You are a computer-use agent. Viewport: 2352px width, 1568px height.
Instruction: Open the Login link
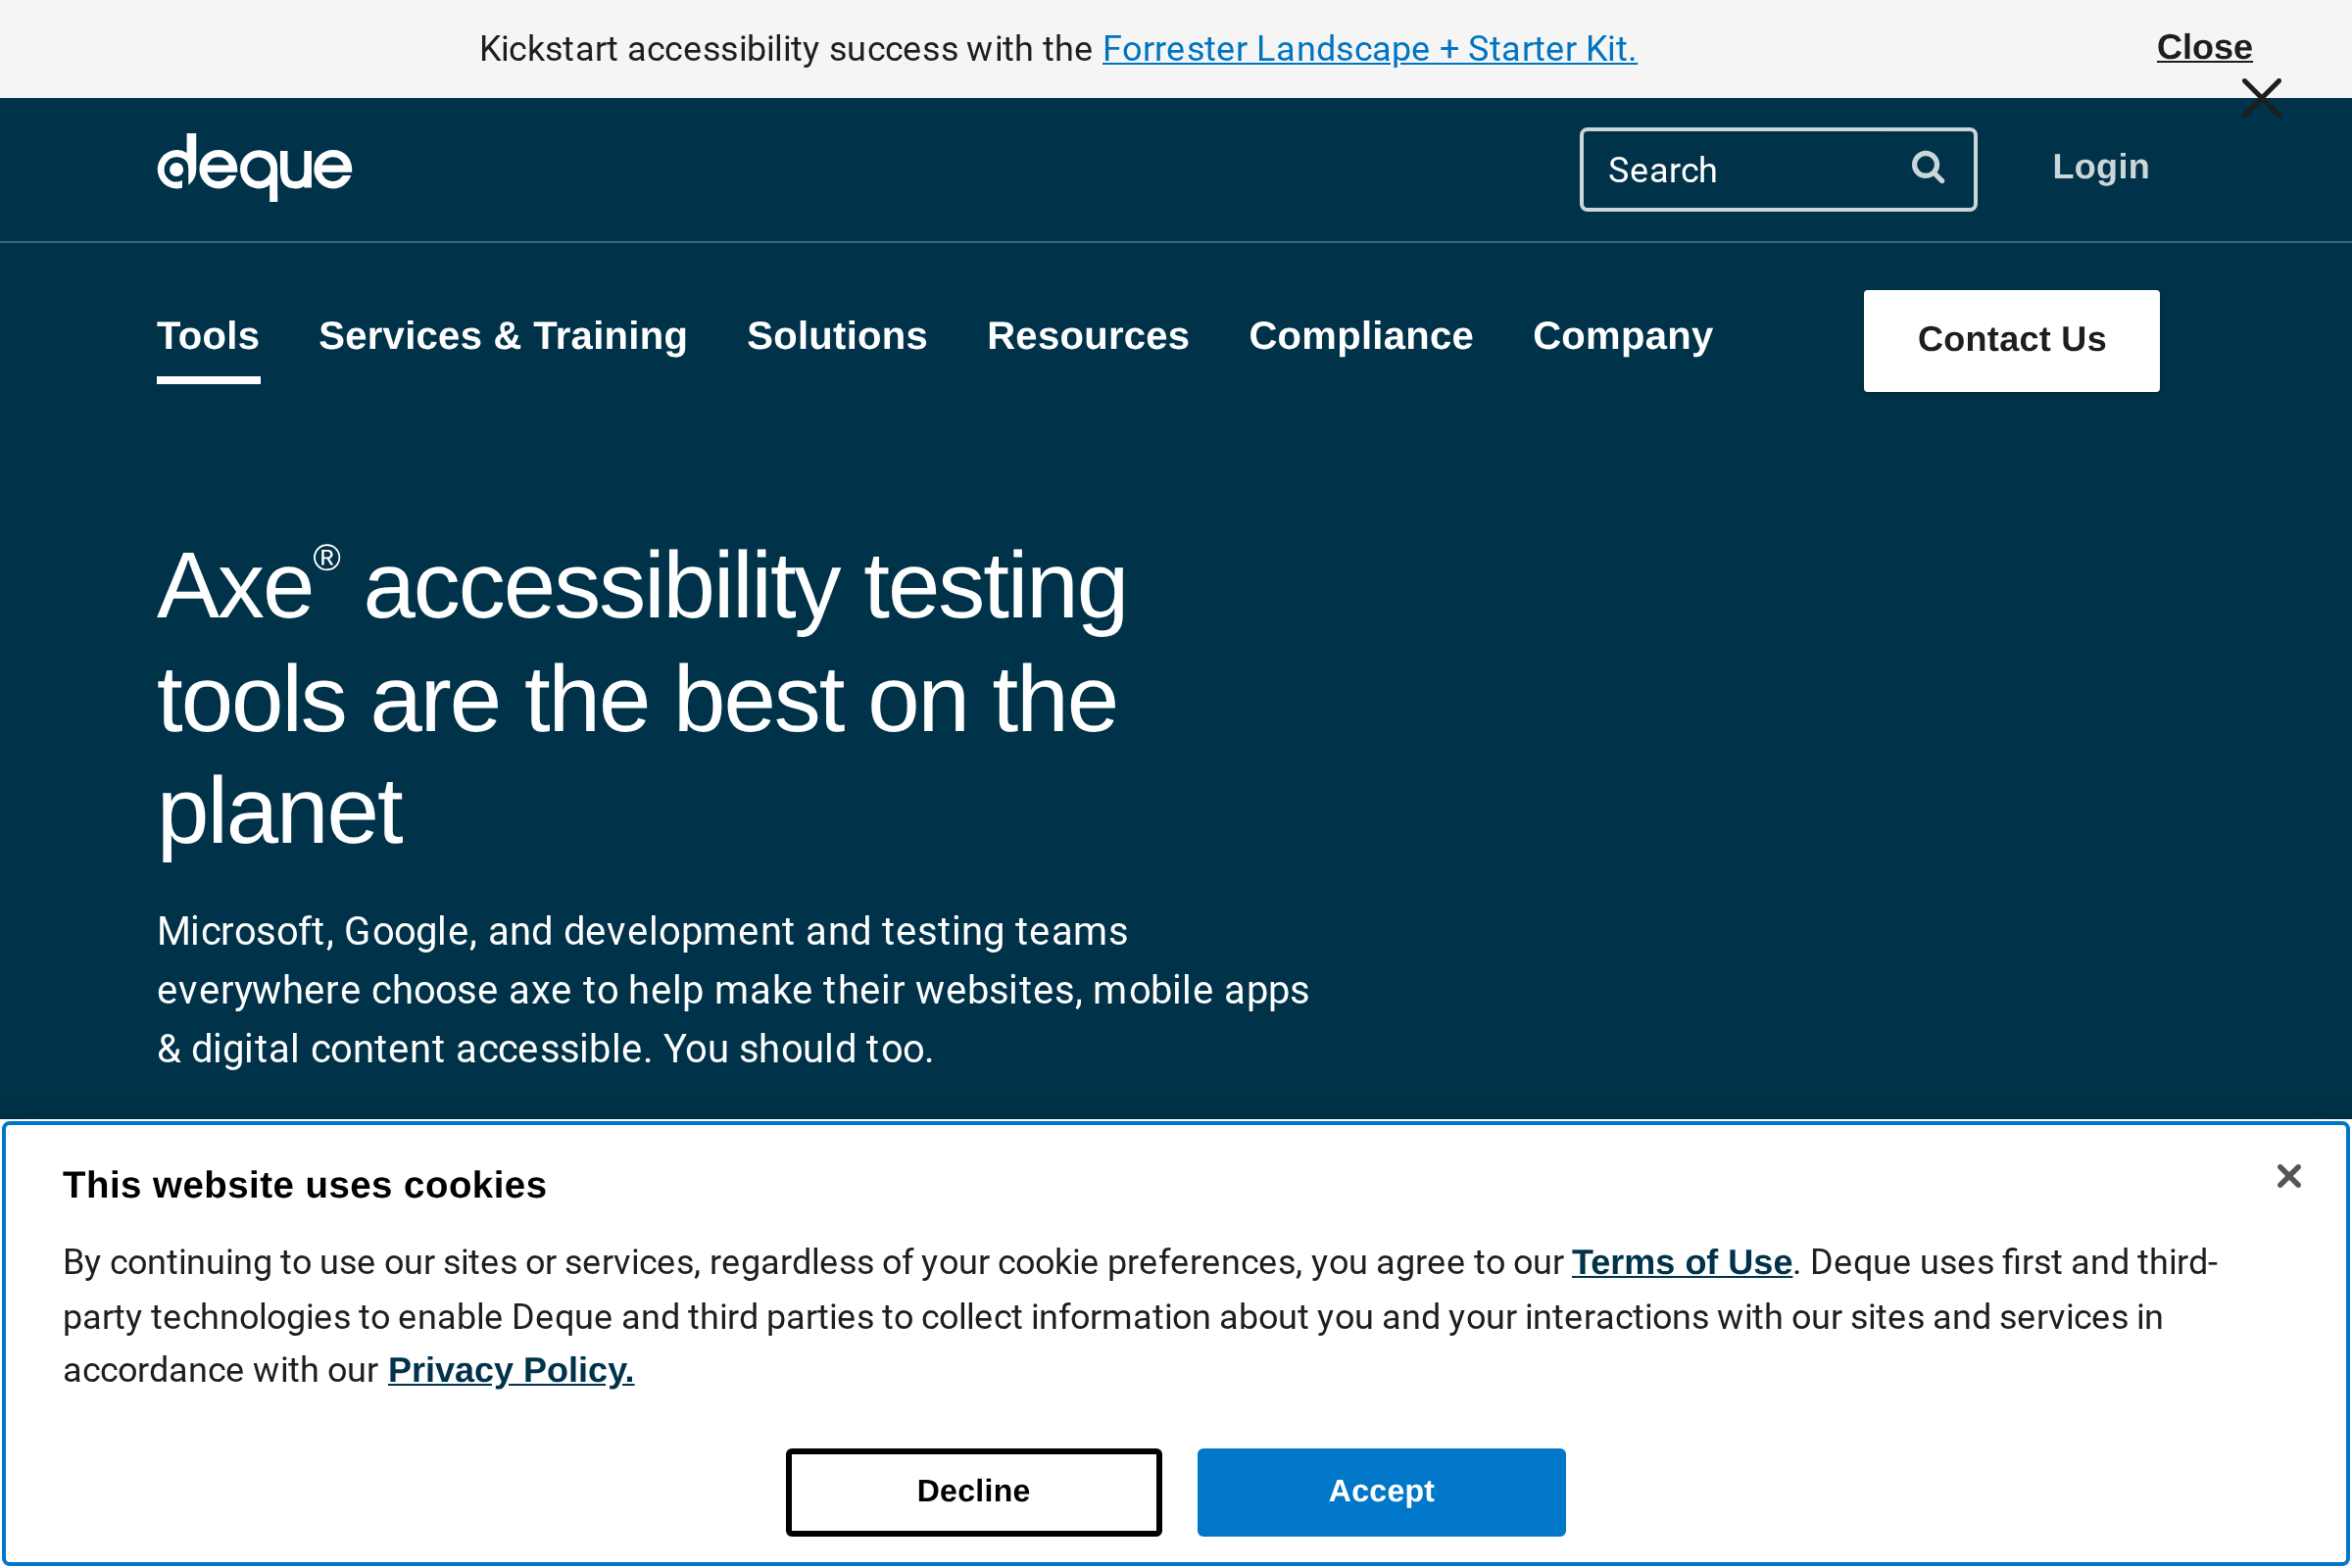pyautogui.click(x=2100, y=166)
